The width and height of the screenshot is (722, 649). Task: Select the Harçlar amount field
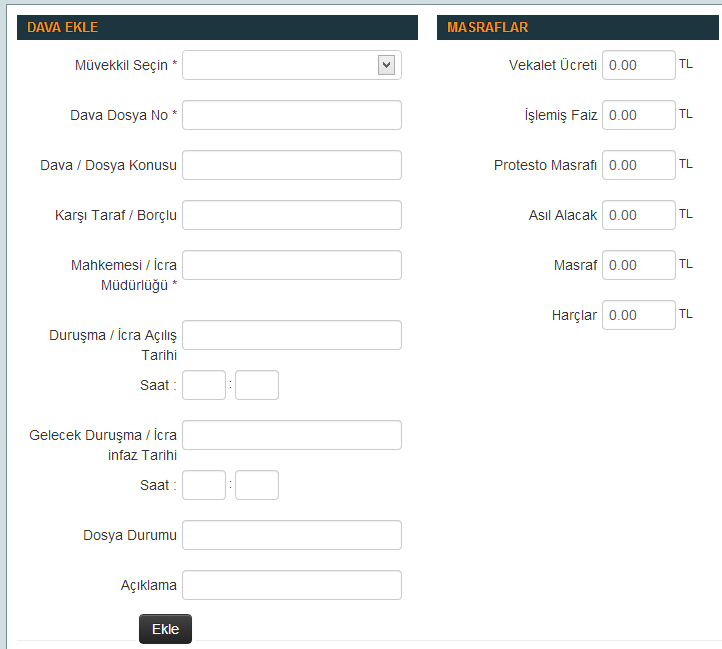[639, 315]
